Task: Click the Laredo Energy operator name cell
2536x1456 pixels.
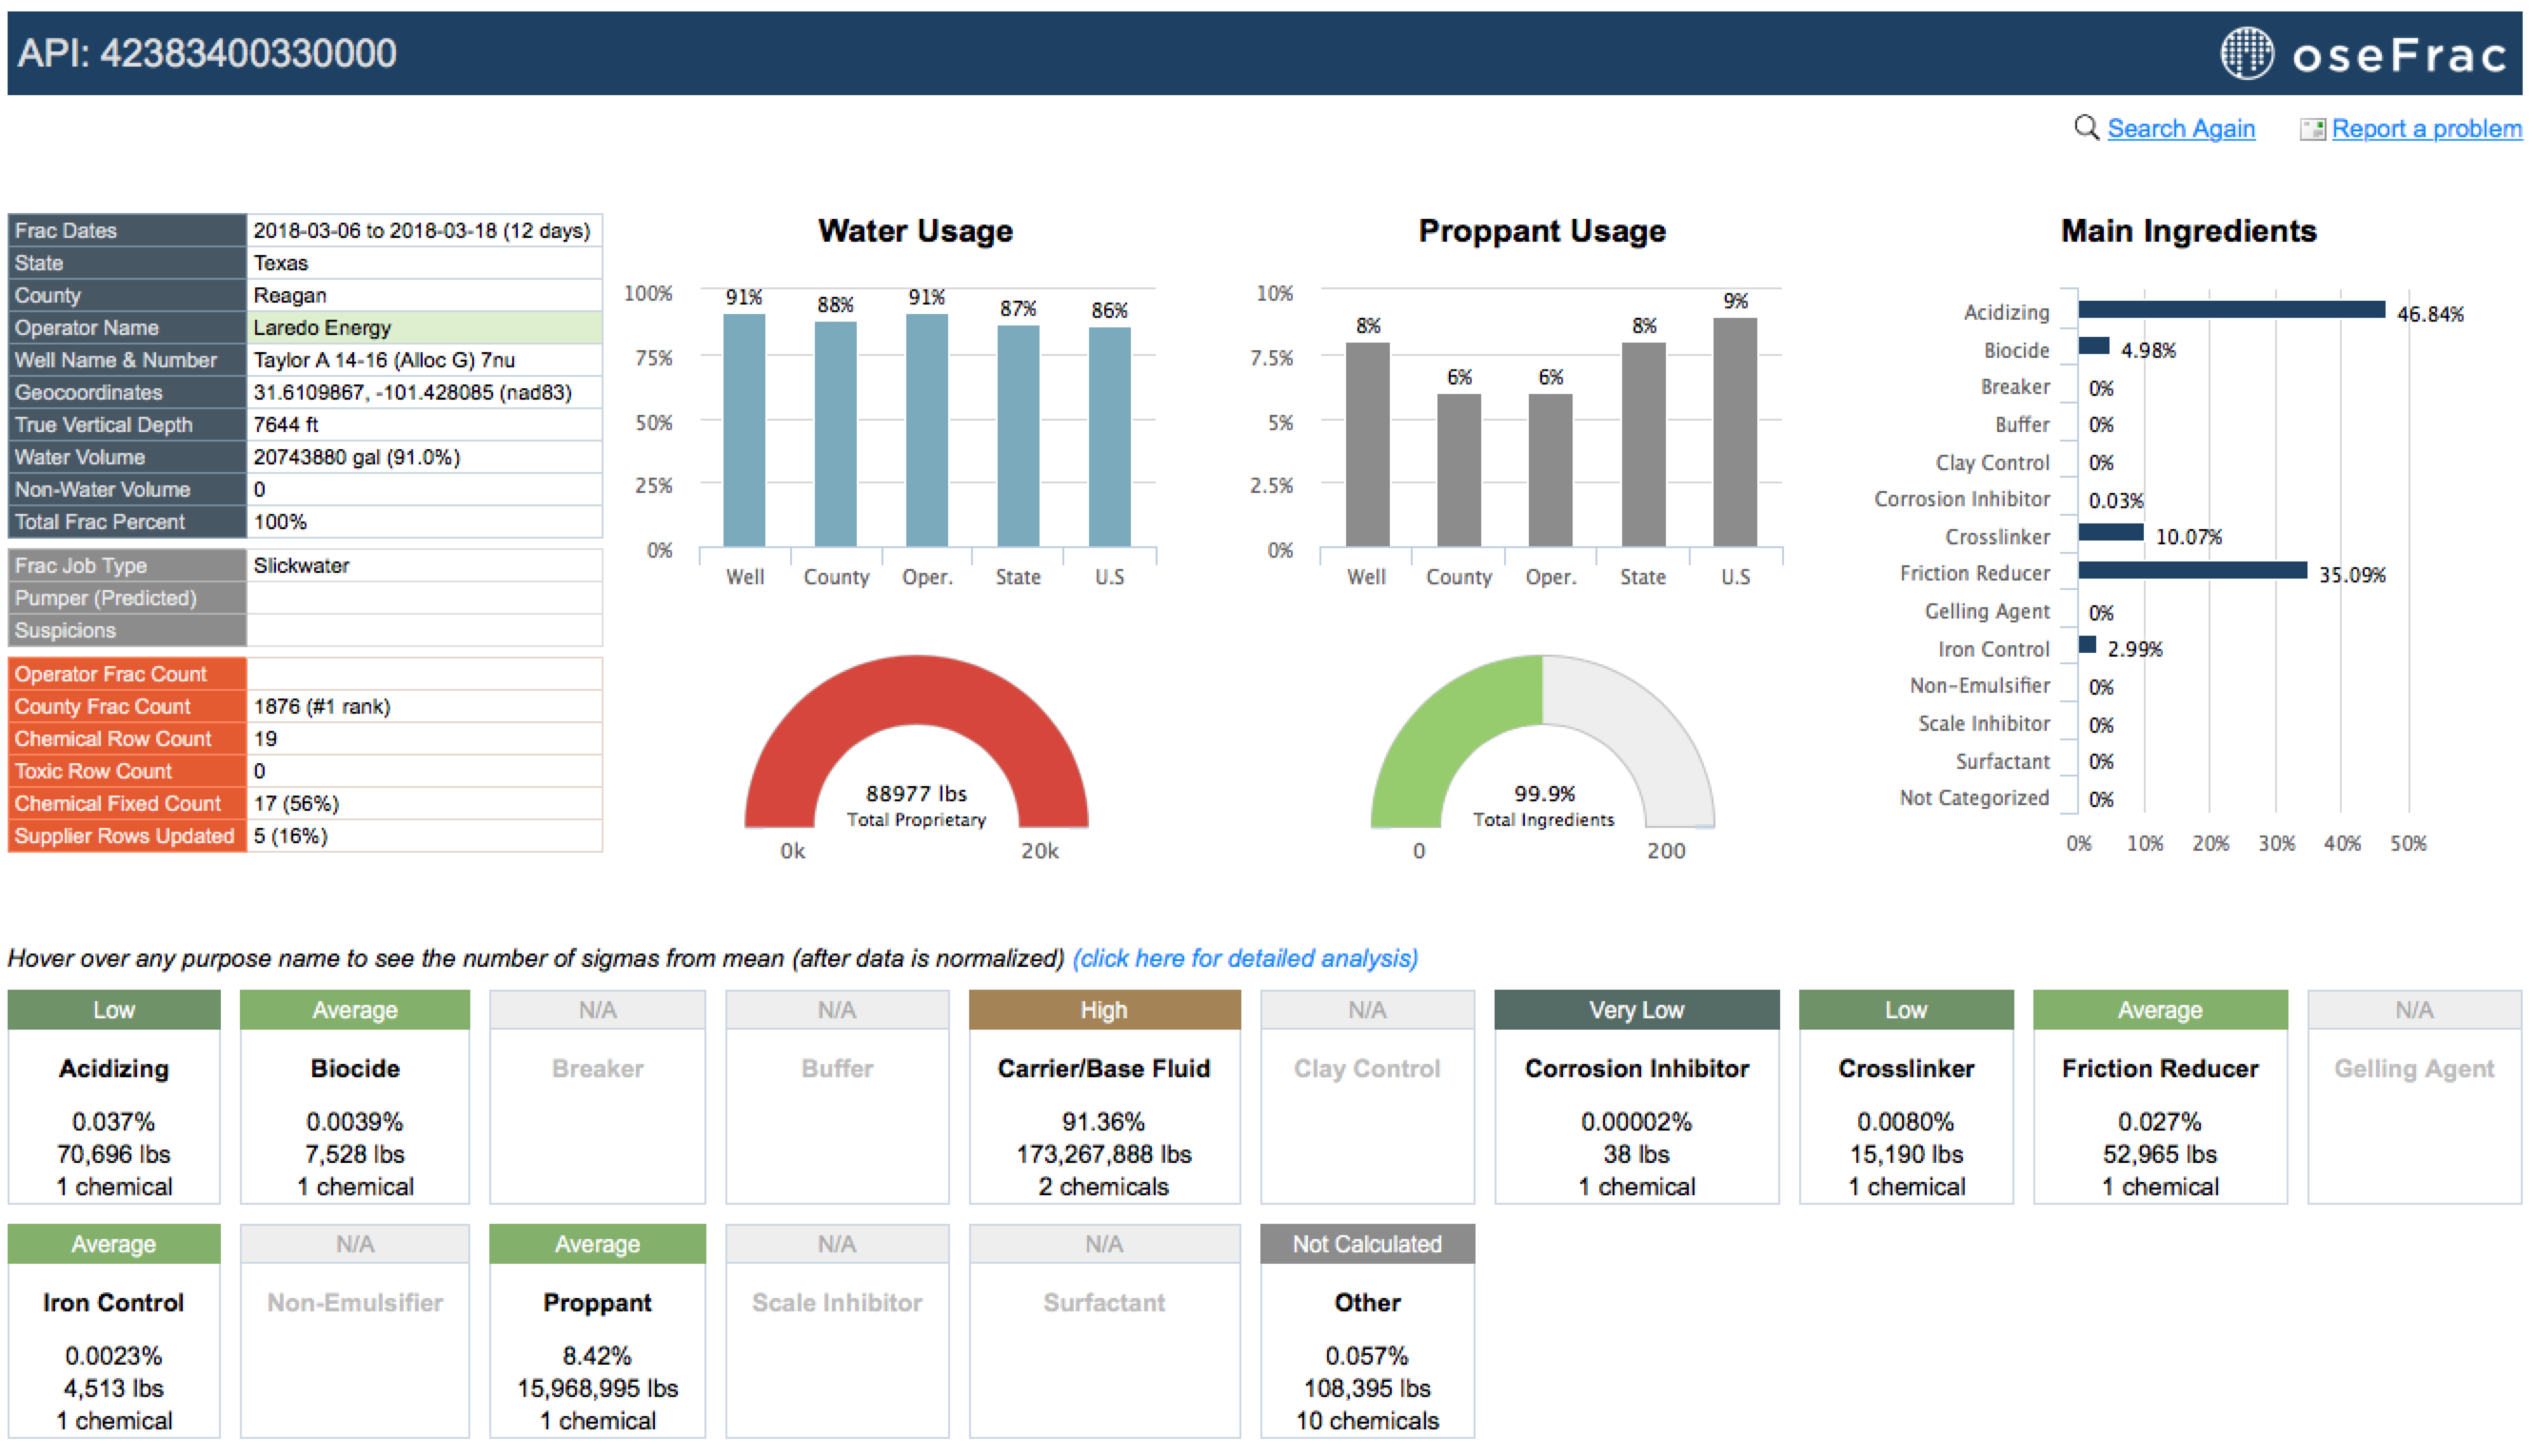Action: [x=424, y=327]
